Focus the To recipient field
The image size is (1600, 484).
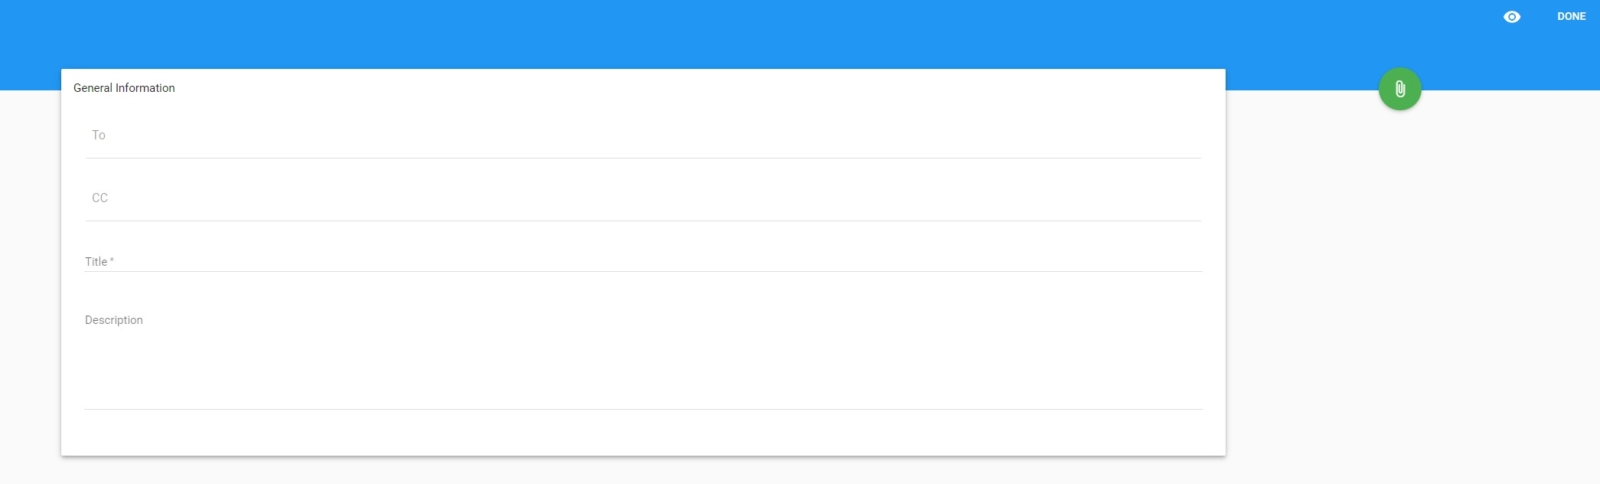(x=643, y=136)
